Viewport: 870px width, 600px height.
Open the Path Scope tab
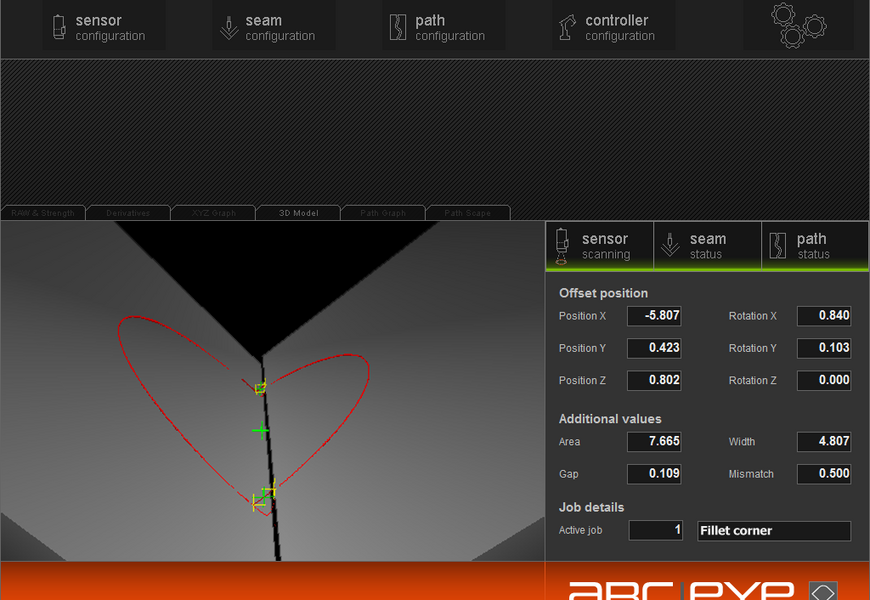[467, 213]
